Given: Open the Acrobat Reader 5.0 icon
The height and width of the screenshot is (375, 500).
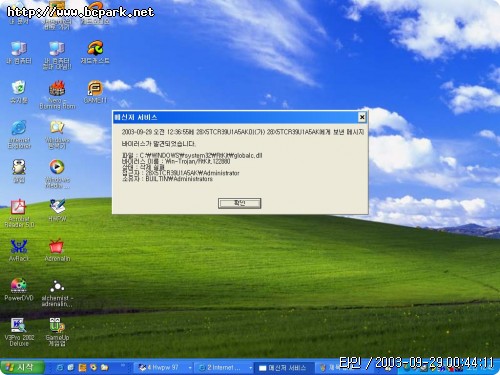Looking at the screenshot, I should click(x=19, y=213).
